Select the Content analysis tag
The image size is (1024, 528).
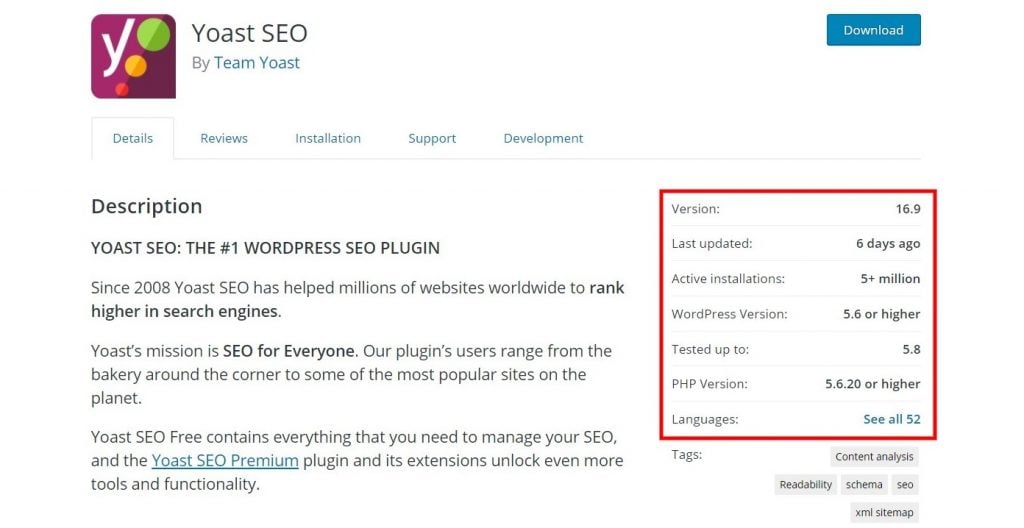coord(874,457)
